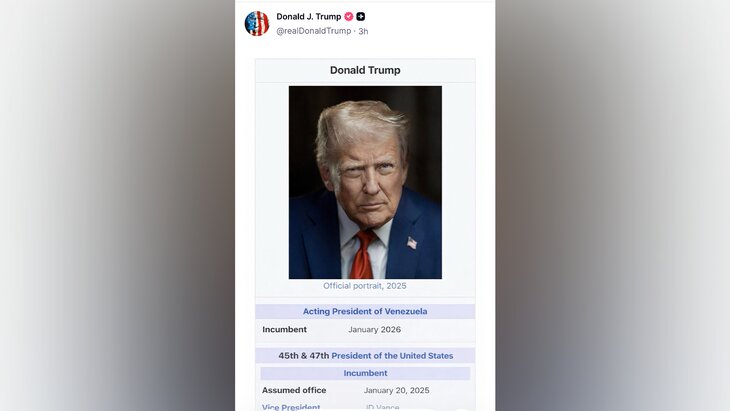Image resolution: width=730 pixels, height=411 pixels.
Task: Select the January 2026 date text
Action: tap(374, 330)
